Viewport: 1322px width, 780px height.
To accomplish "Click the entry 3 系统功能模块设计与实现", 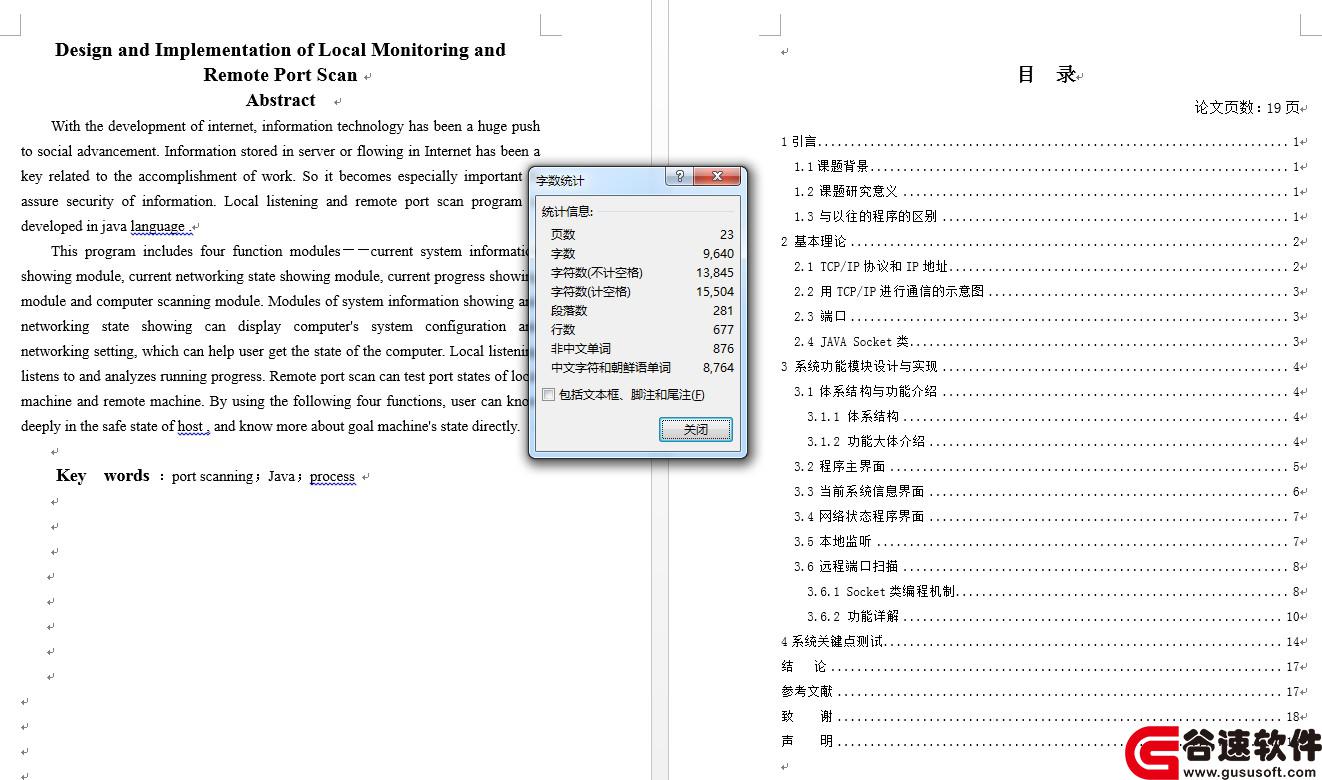I will (x=1040, y=367).
